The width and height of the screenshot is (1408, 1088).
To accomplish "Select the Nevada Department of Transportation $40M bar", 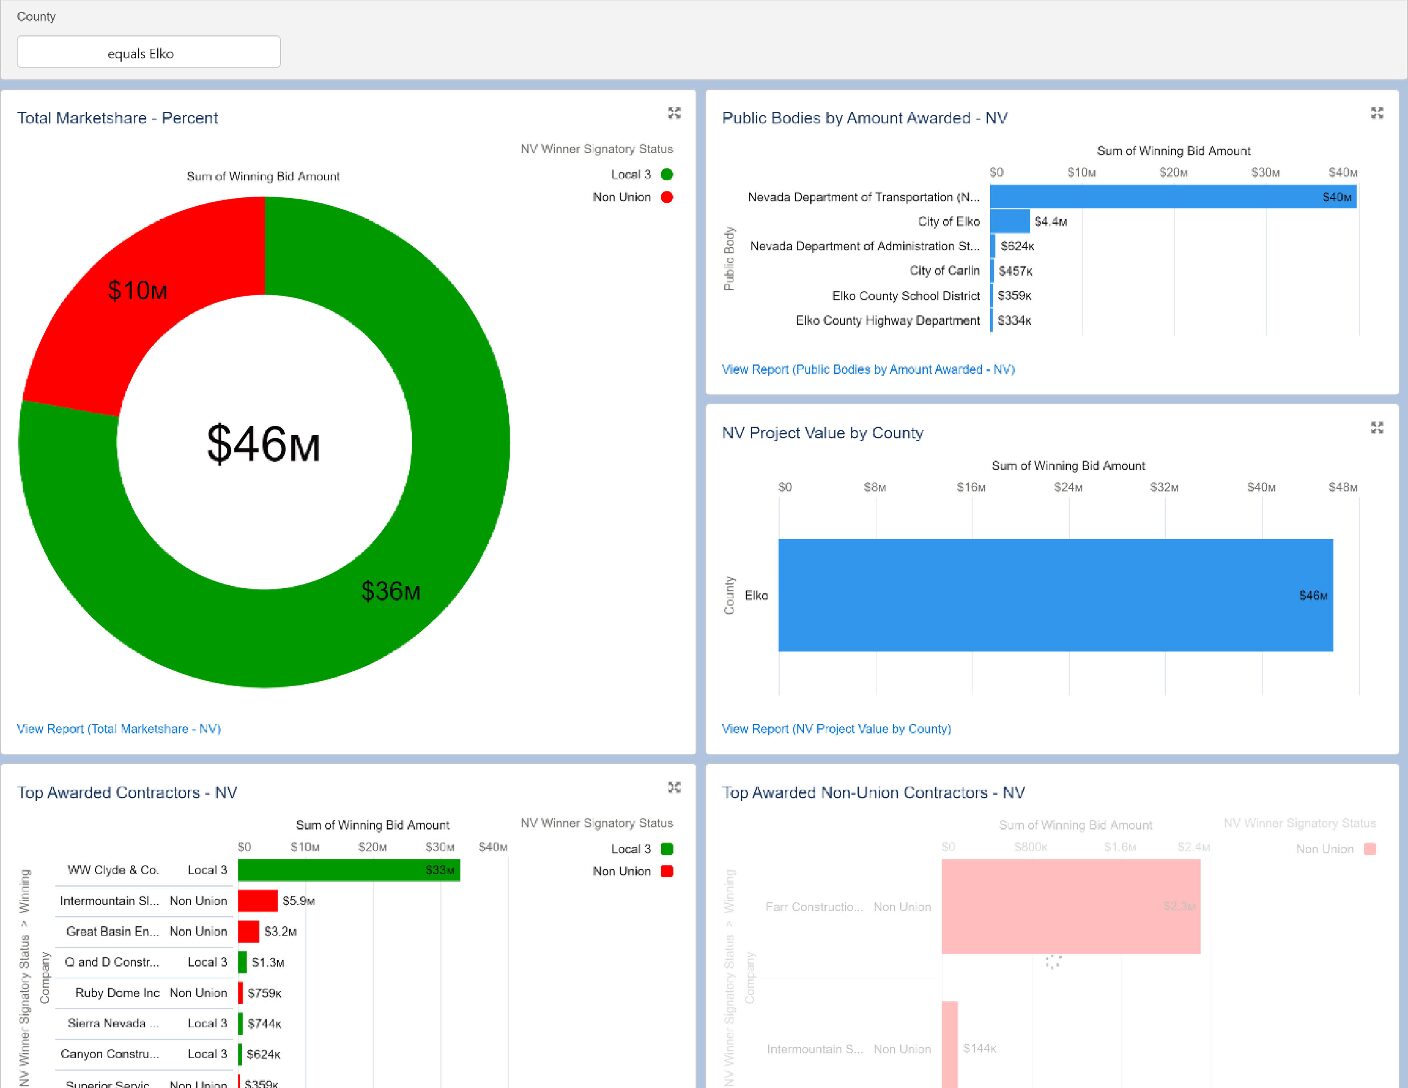I will pyautogui.click(x=1173, y=197).
